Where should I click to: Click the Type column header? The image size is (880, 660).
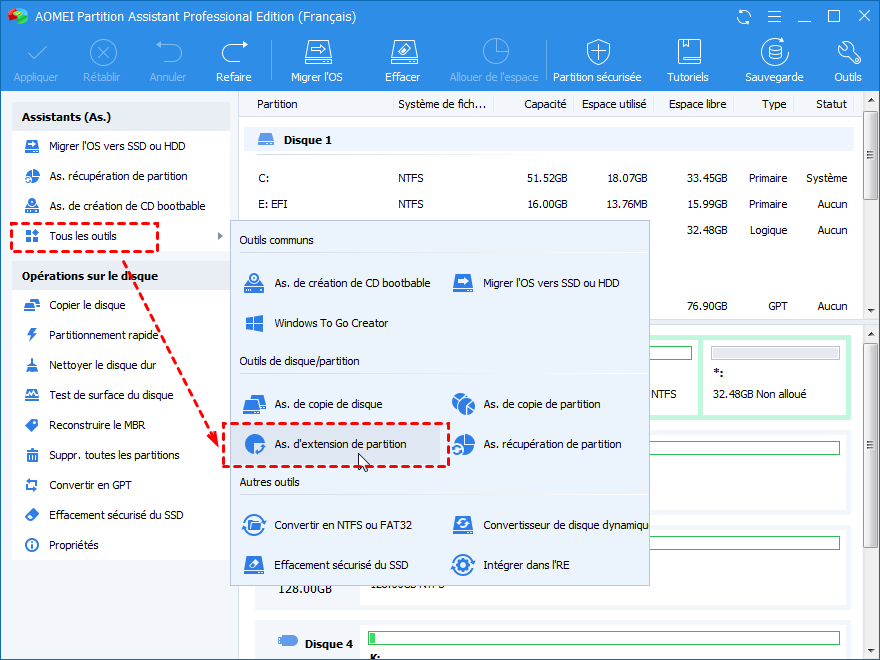click(x=774, y=104)
